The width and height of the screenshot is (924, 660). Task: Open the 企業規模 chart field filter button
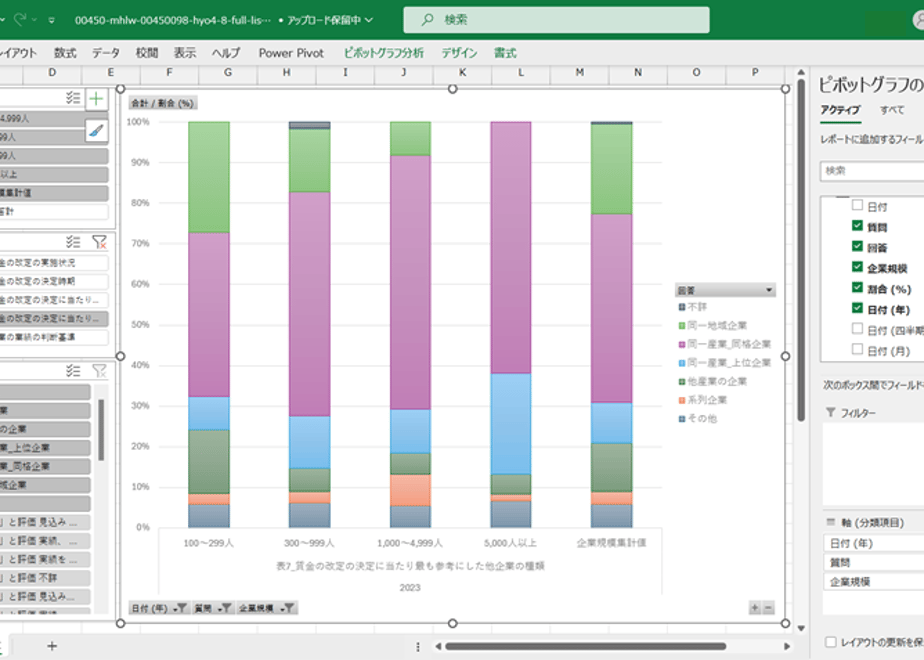267,608
